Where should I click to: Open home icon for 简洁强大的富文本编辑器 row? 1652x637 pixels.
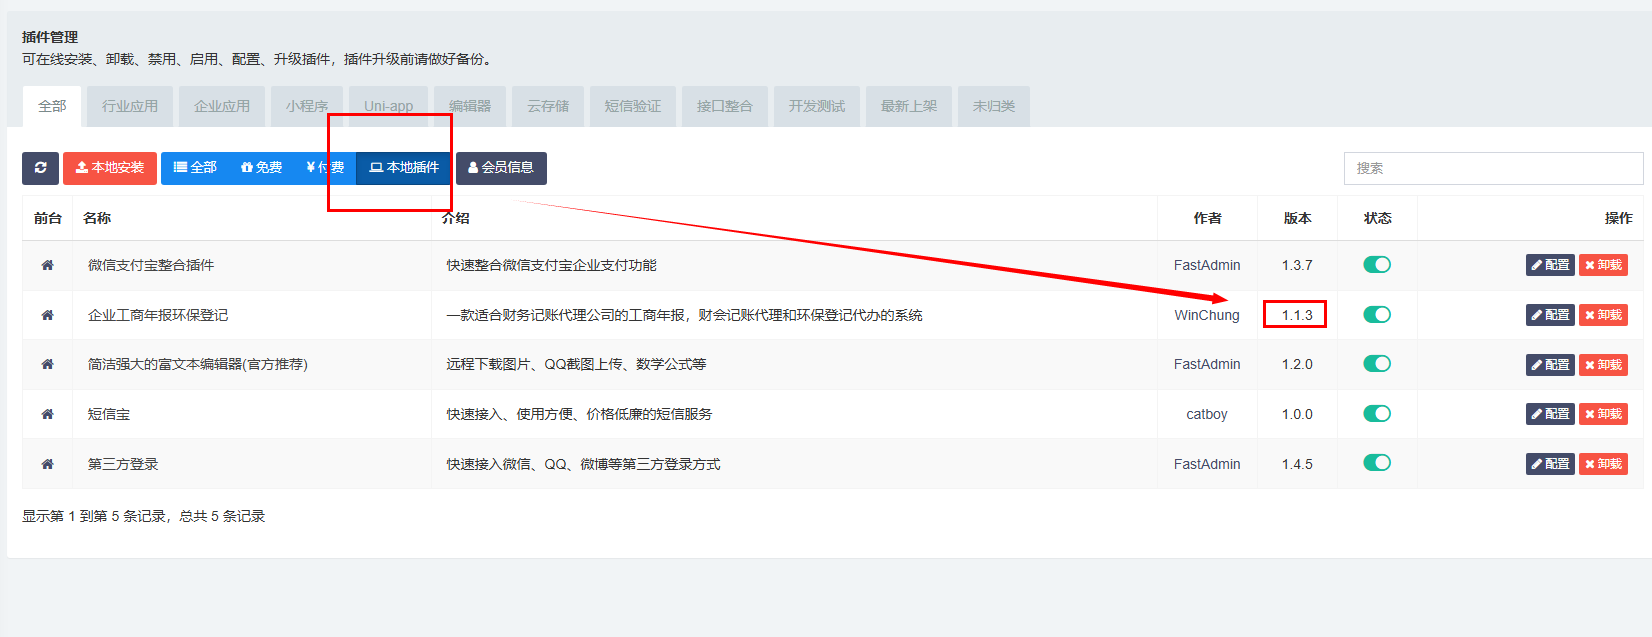pyautogui.click(x=47, y=364)
